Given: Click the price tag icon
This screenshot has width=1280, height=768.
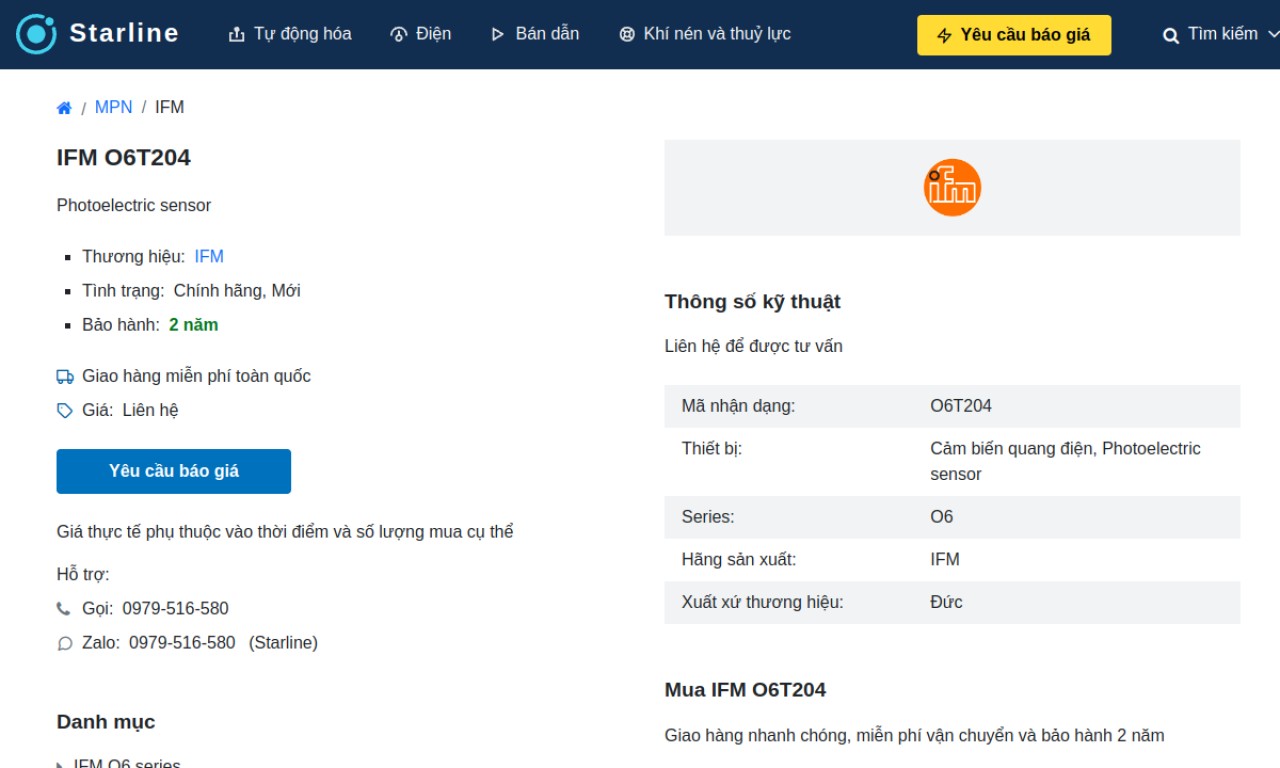Looking at the screenshot, I should 65,411.
